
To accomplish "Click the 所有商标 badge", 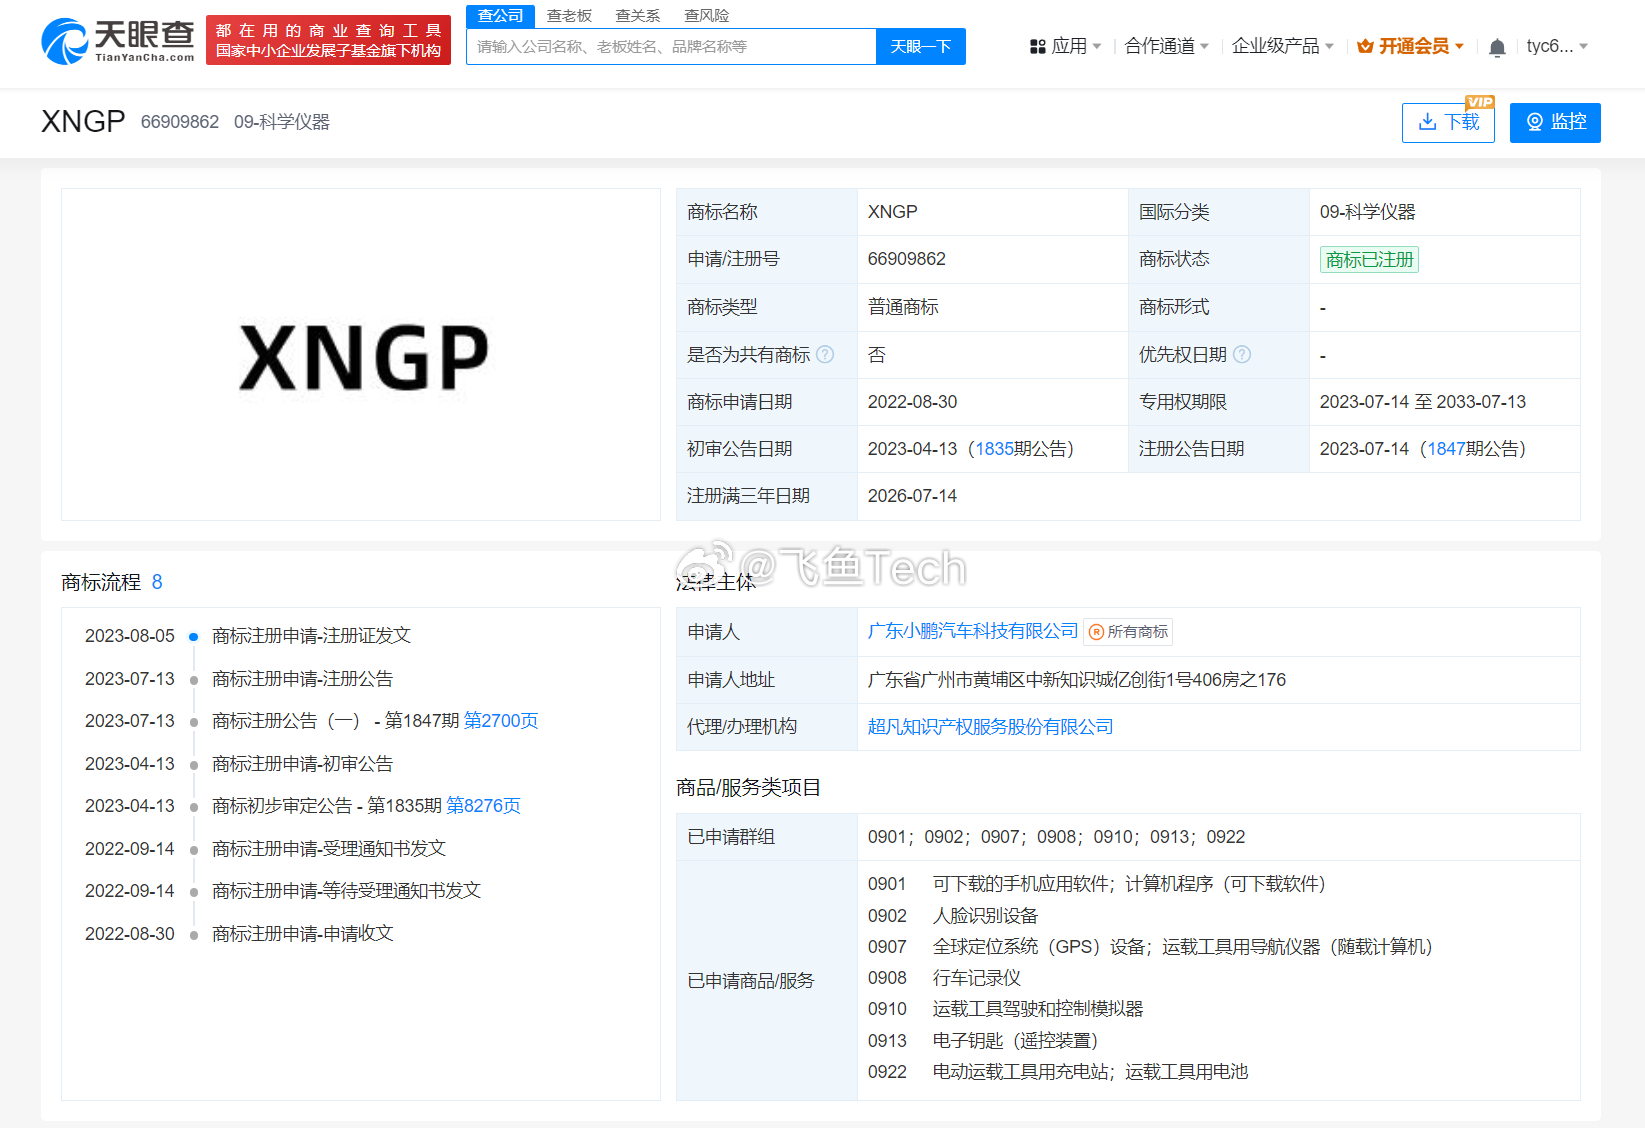I will pos(1128,632).
